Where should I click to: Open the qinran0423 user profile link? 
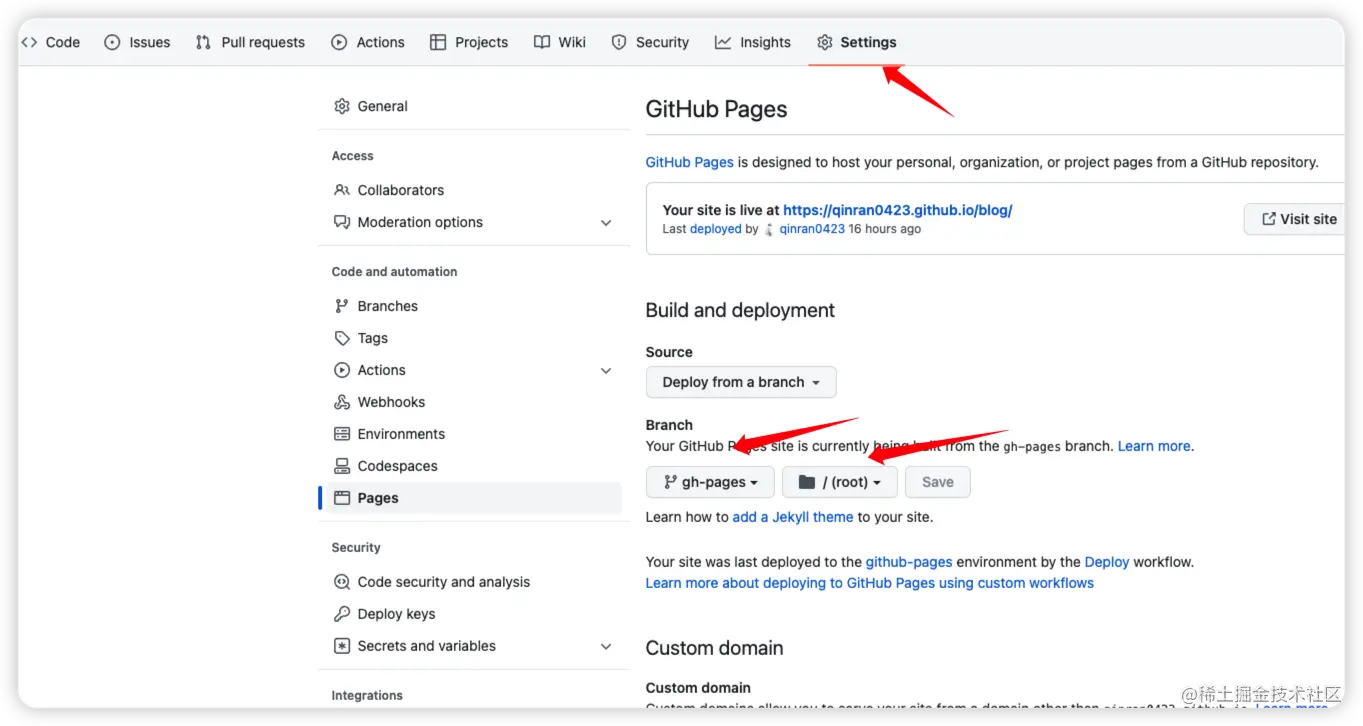812,229
